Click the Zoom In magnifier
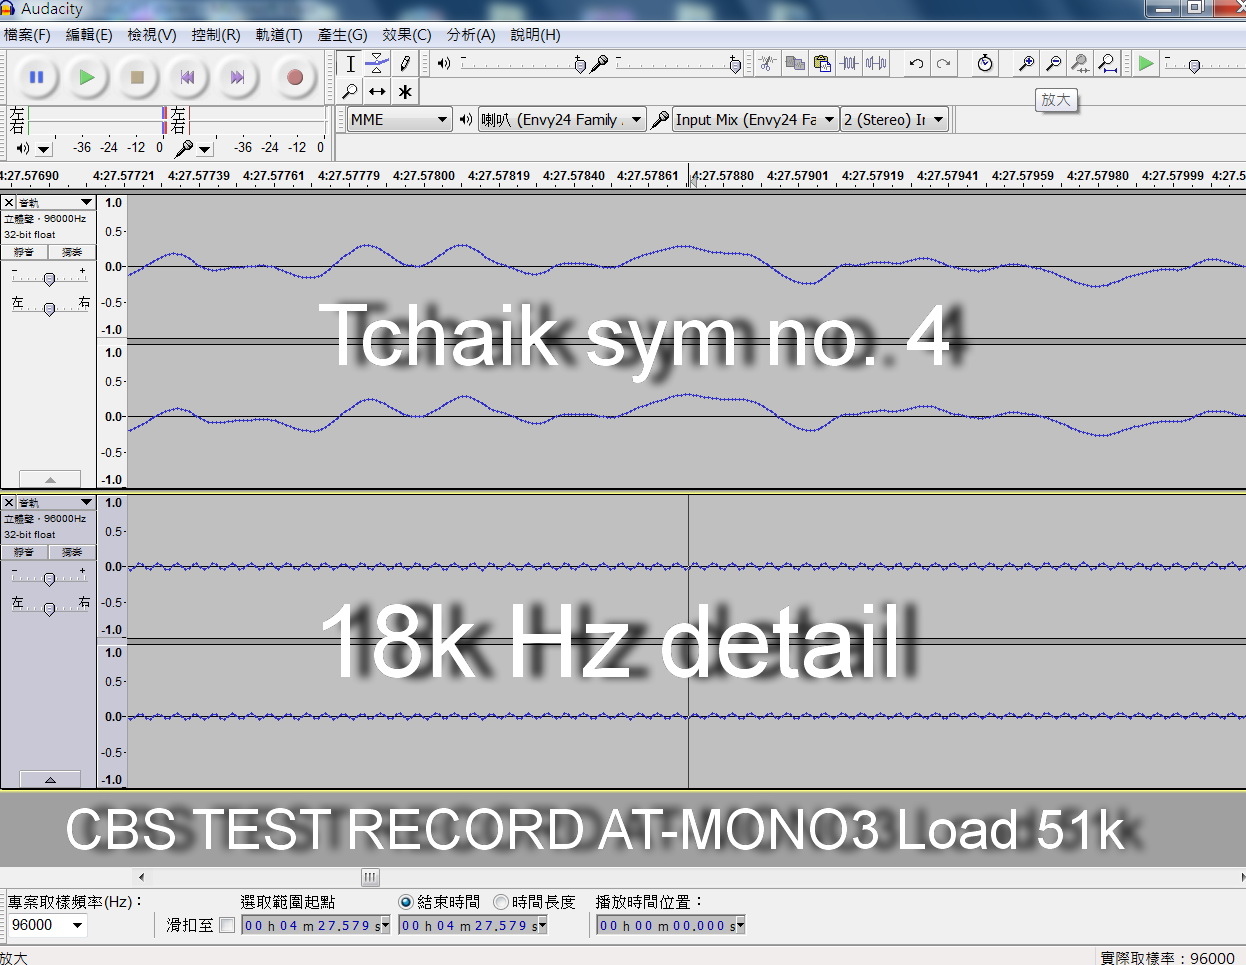 (x=1026, y=63)
